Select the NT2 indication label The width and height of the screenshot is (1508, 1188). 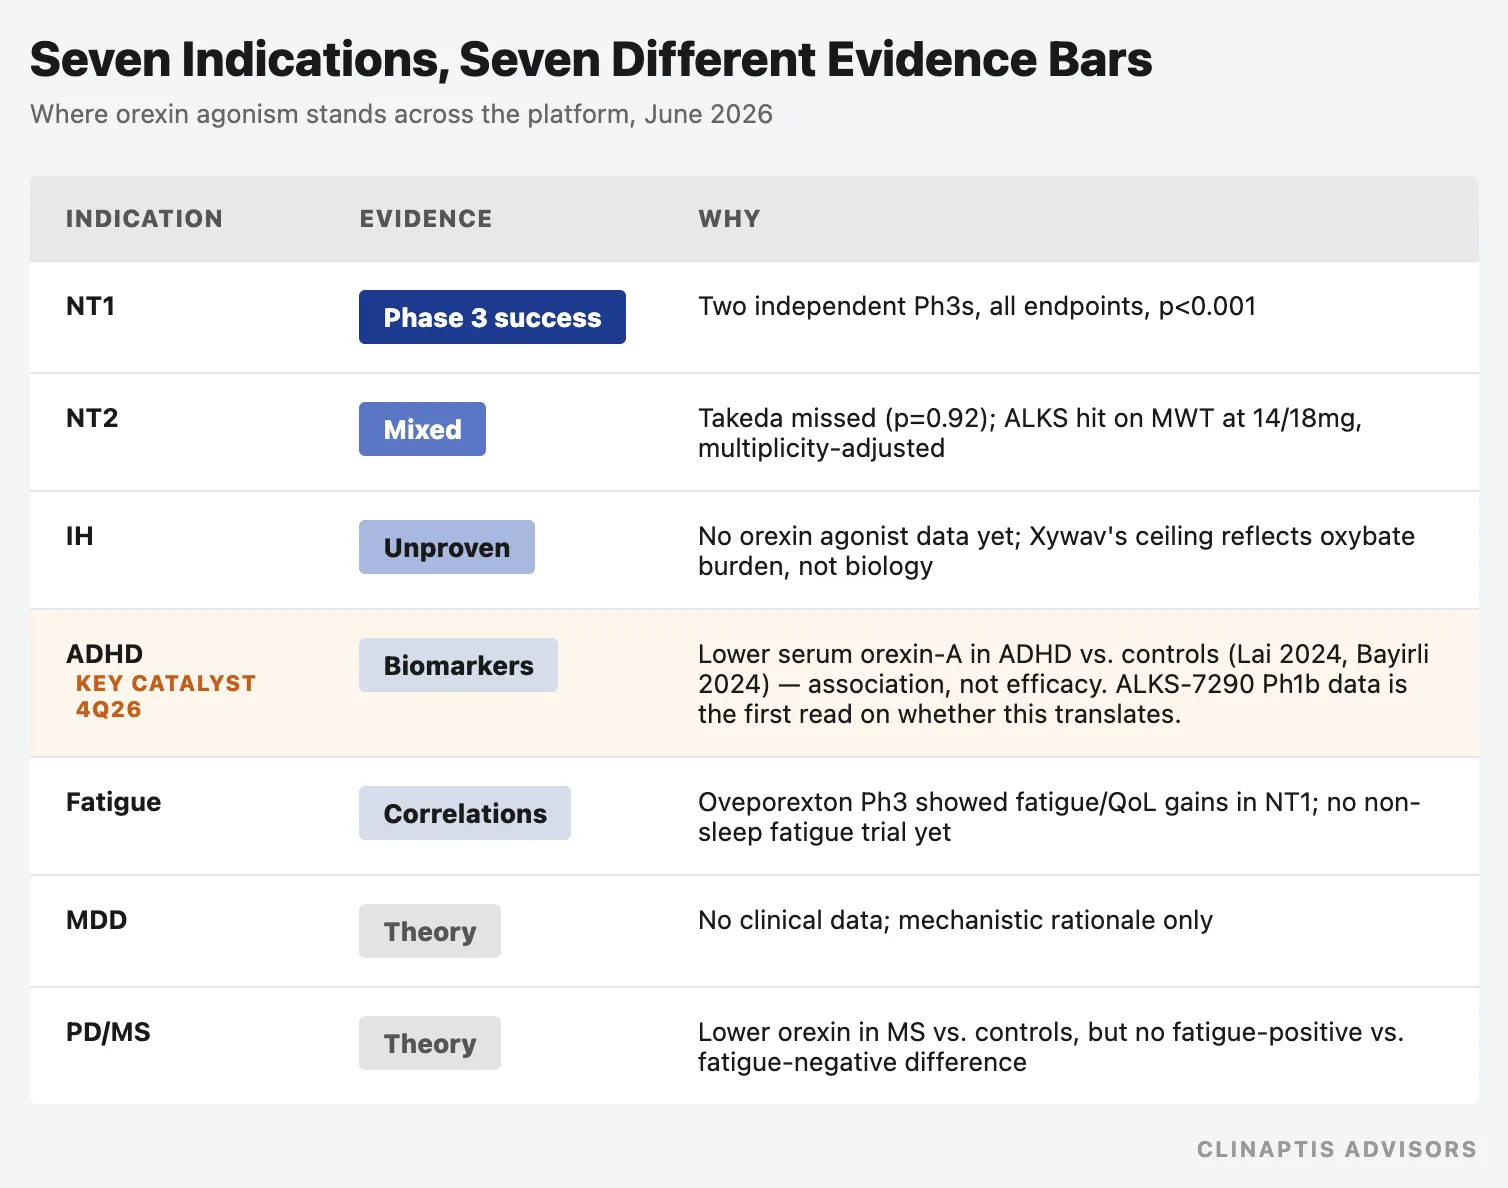(92, 418)
